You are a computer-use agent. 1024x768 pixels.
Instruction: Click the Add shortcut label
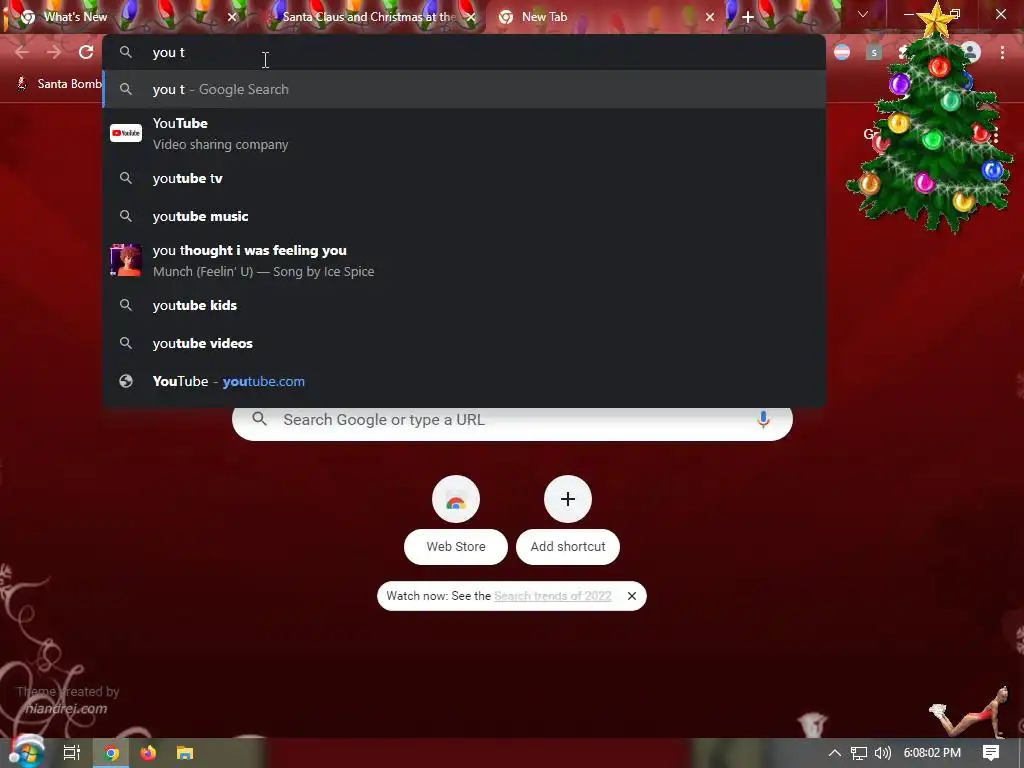tap(568, 547)
